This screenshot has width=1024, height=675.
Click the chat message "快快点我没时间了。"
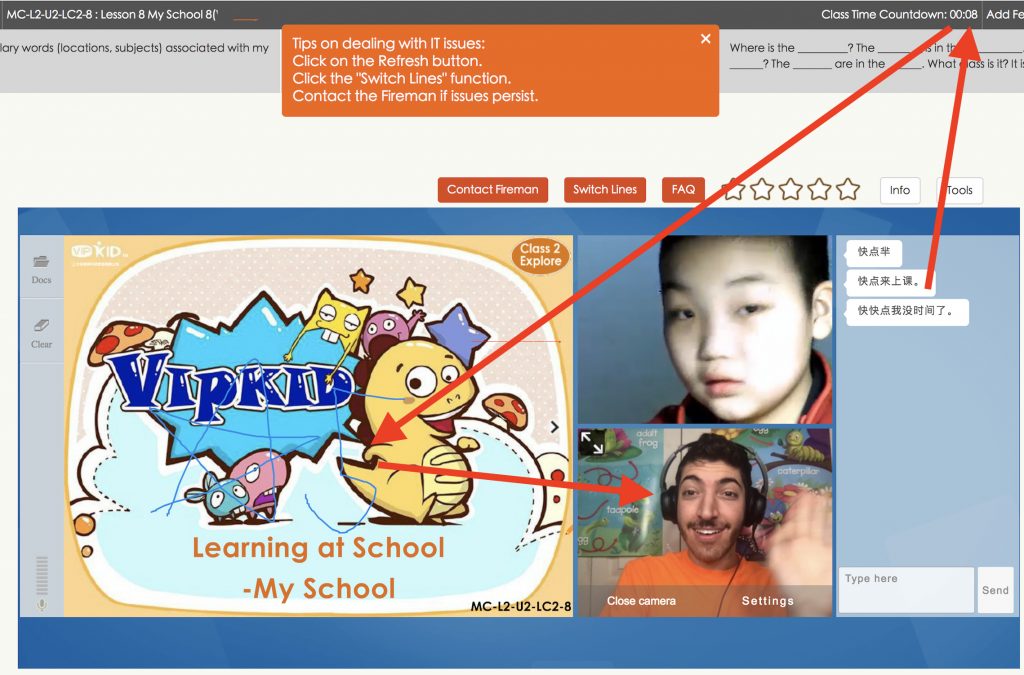pyautogui.click(x=907, y=311)
